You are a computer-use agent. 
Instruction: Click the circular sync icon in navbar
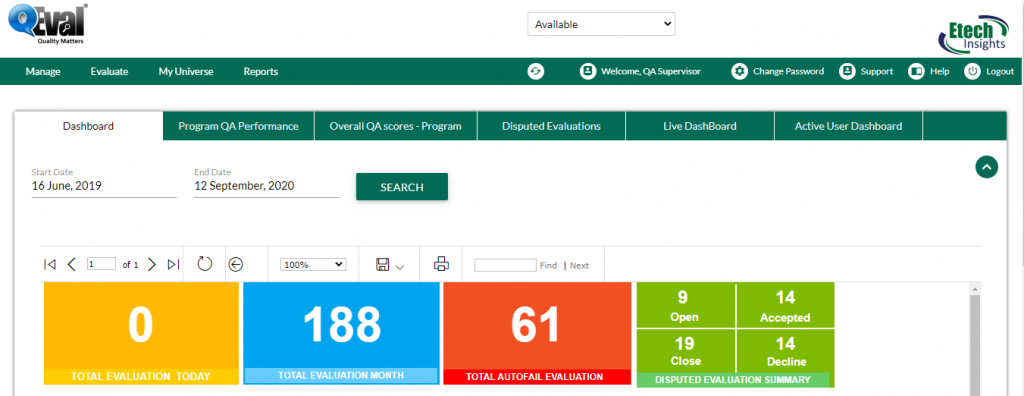(536, 71)
